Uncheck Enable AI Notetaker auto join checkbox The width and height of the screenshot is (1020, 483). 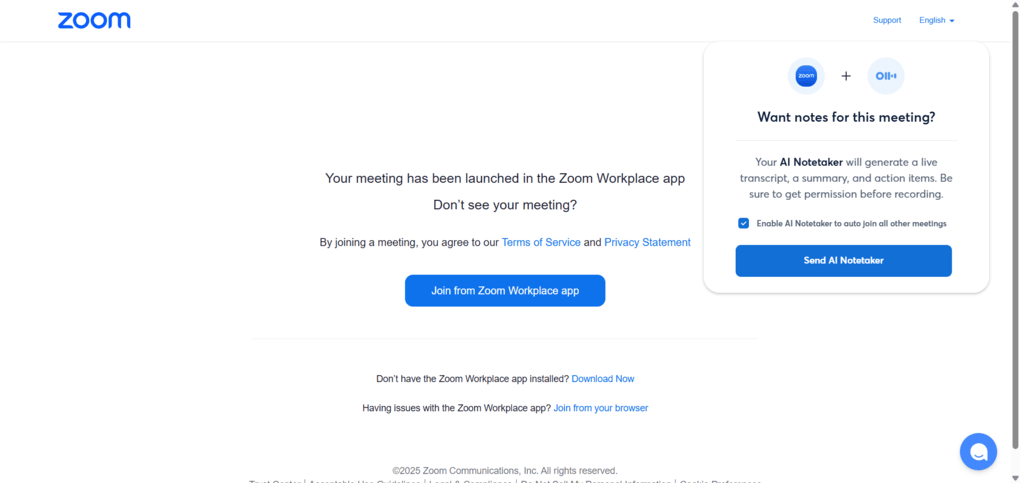(744, 223)
